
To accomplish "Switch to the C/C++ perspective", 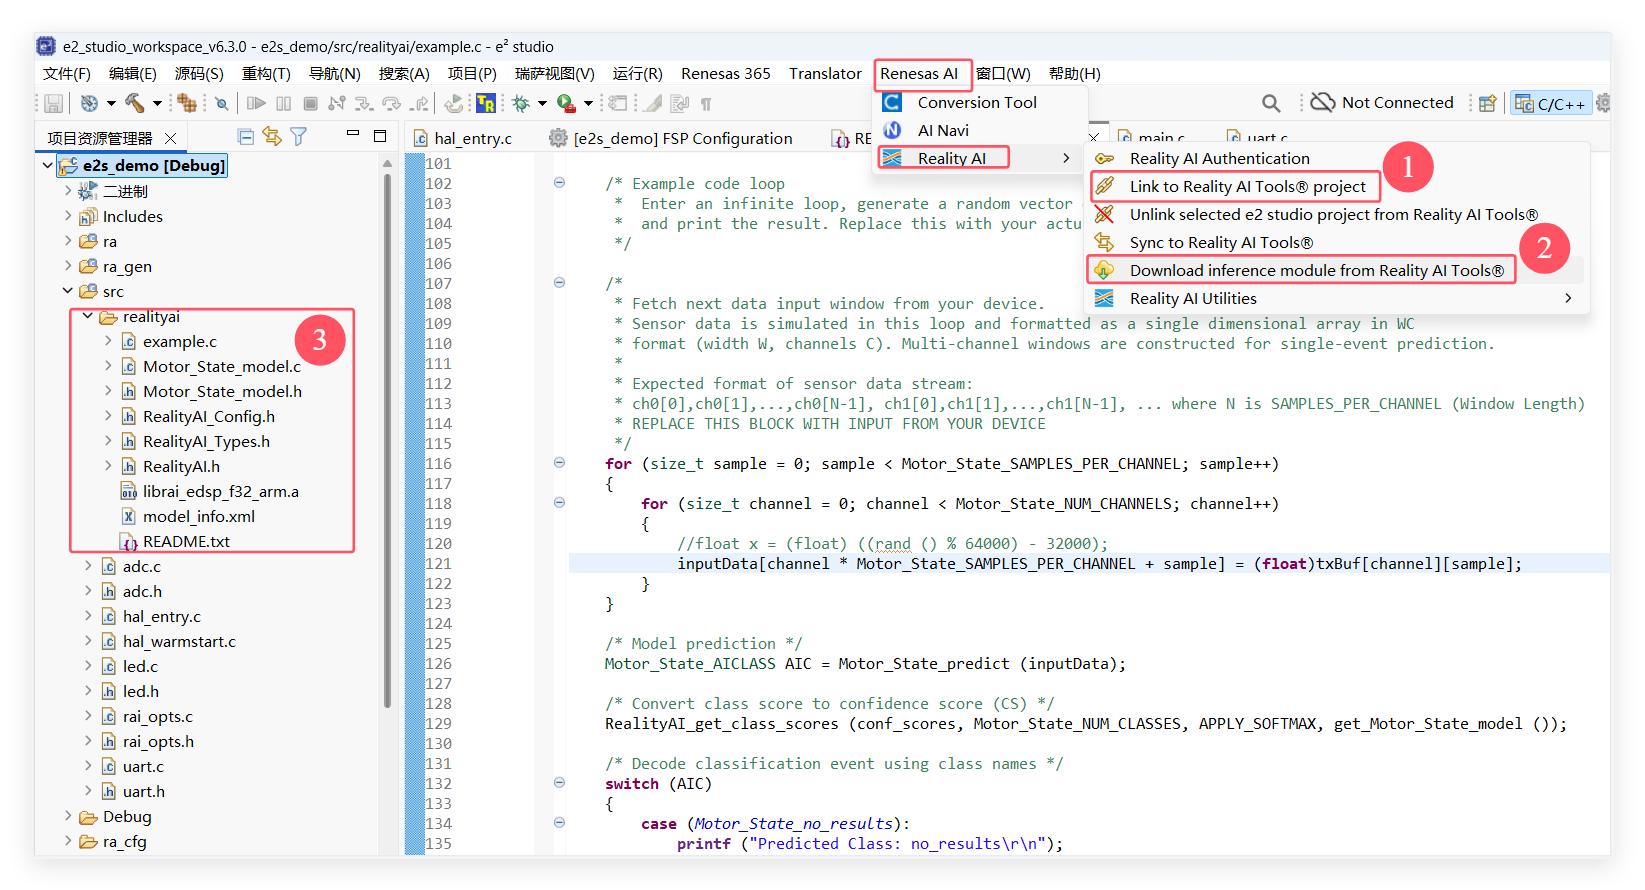I will pos(1550,103).
